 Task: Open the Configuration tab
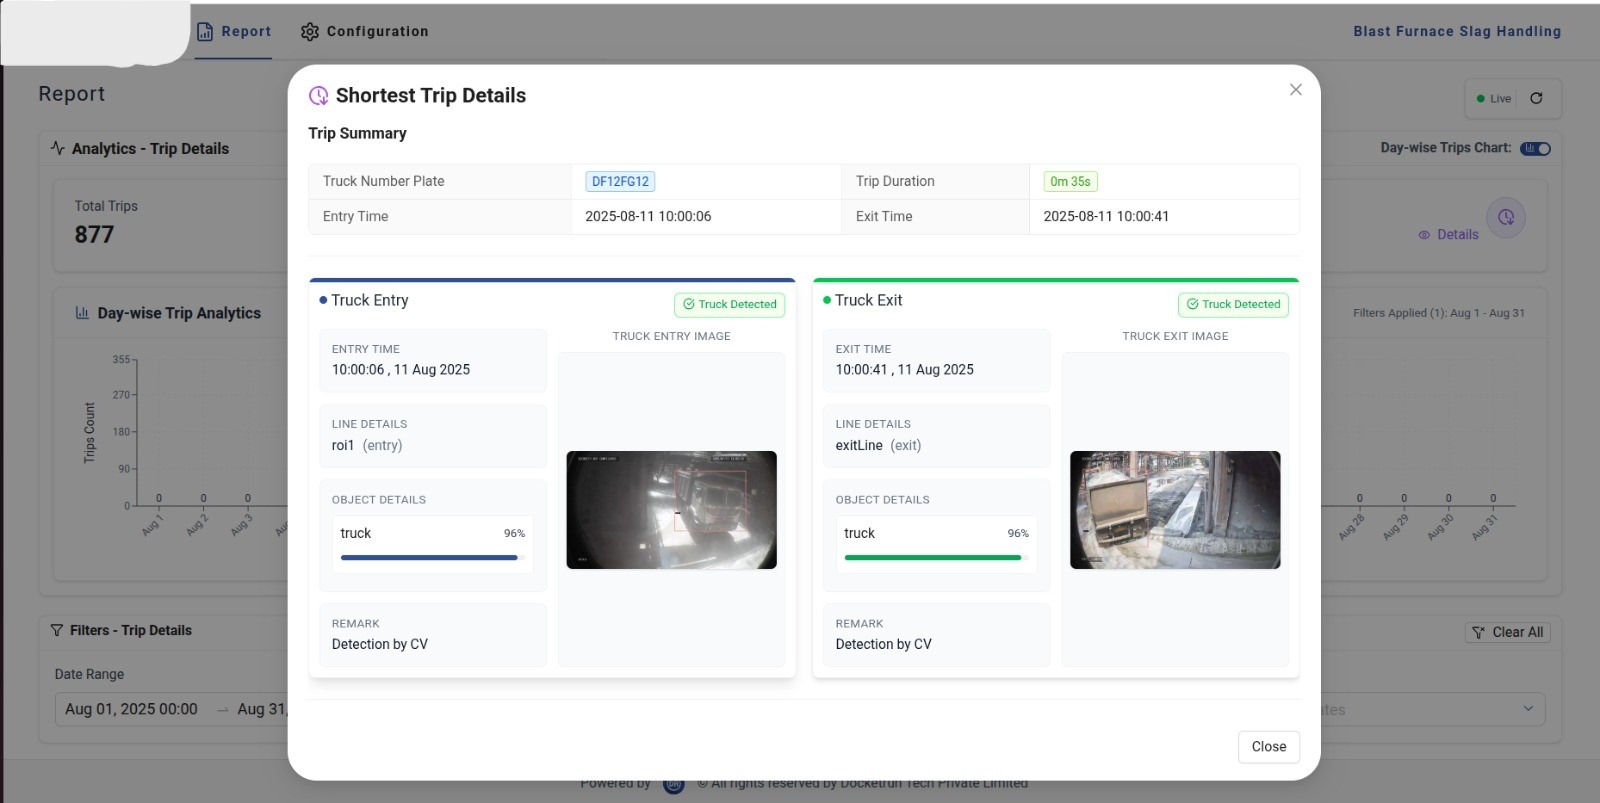click(365, 32)
